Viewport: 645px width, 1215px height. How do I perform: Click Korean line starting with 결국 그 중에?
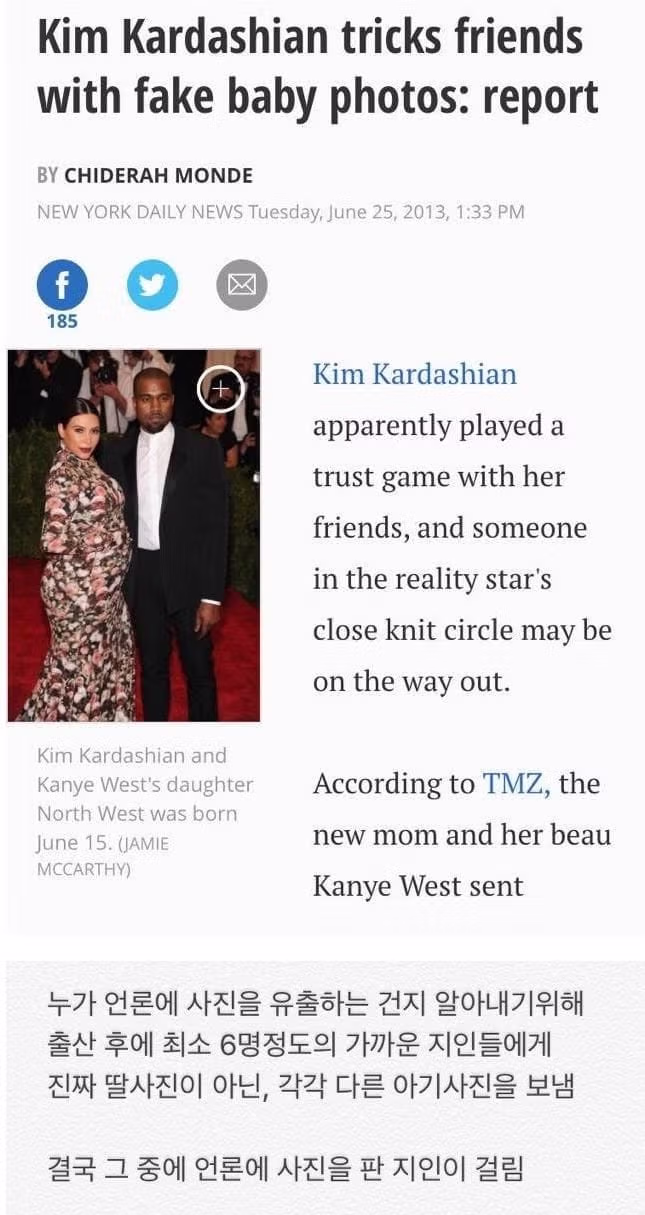tap(285, 1168)
